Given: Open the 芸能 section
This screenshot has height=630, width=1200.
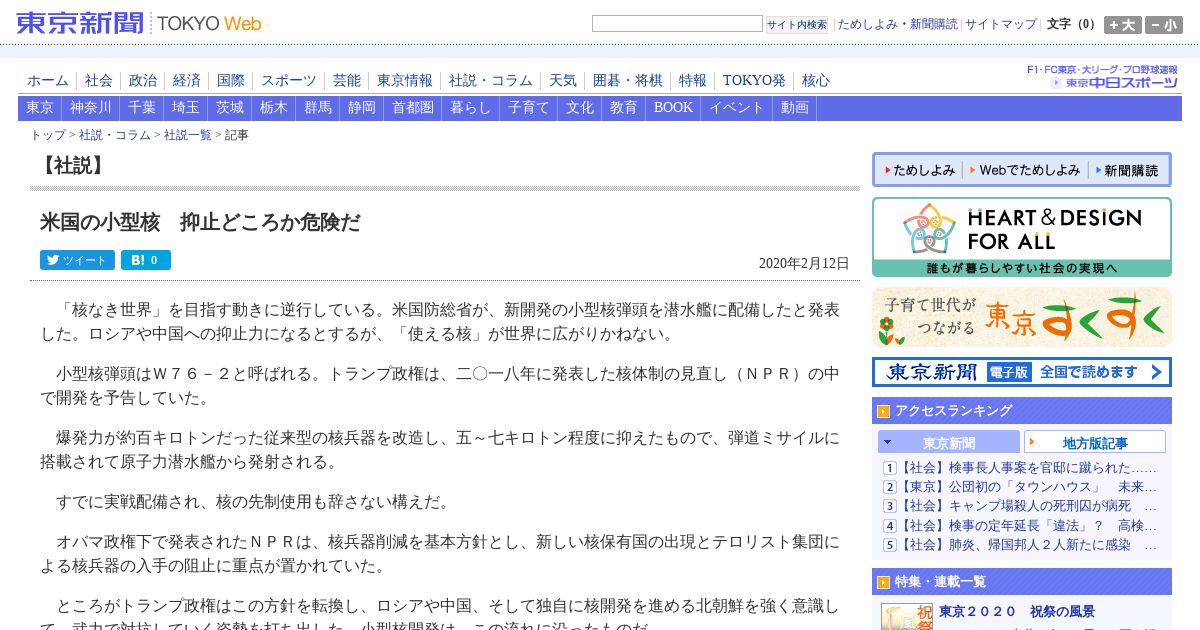Looking at the screenshot, I should coord(347,81).
